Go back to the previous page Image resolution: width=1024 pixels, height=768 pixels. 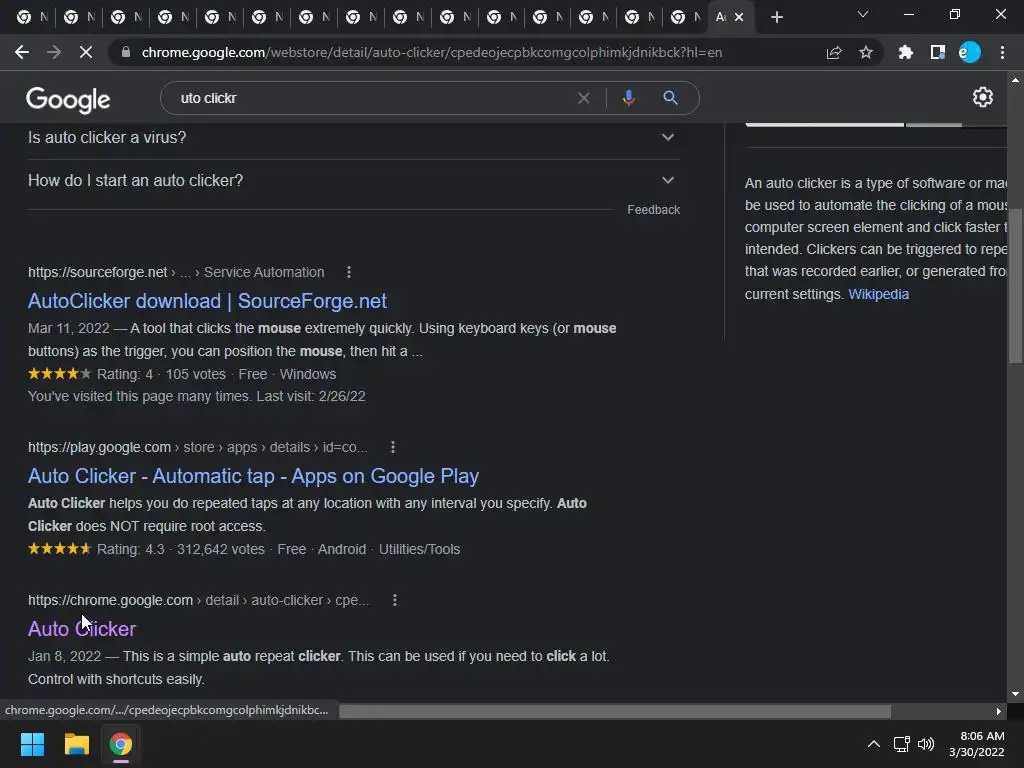coord(22,52)
